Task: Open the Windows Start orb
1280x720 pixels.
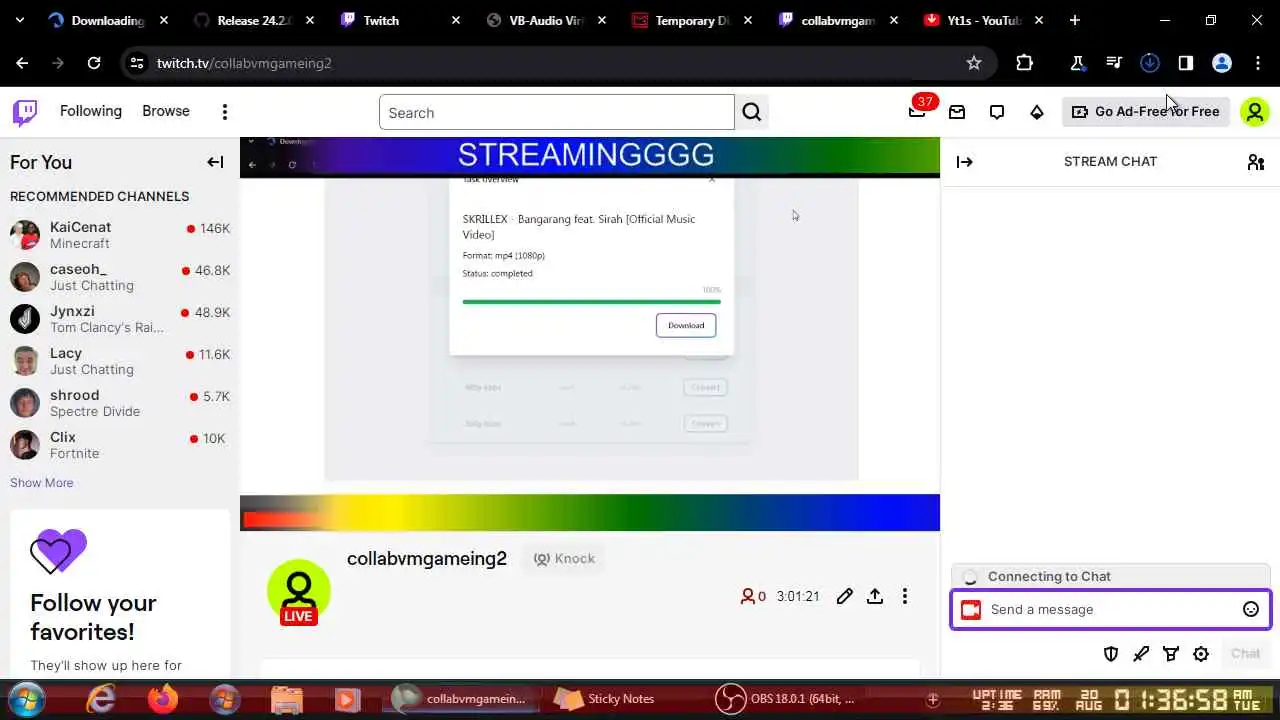Action: click(26, 699)
